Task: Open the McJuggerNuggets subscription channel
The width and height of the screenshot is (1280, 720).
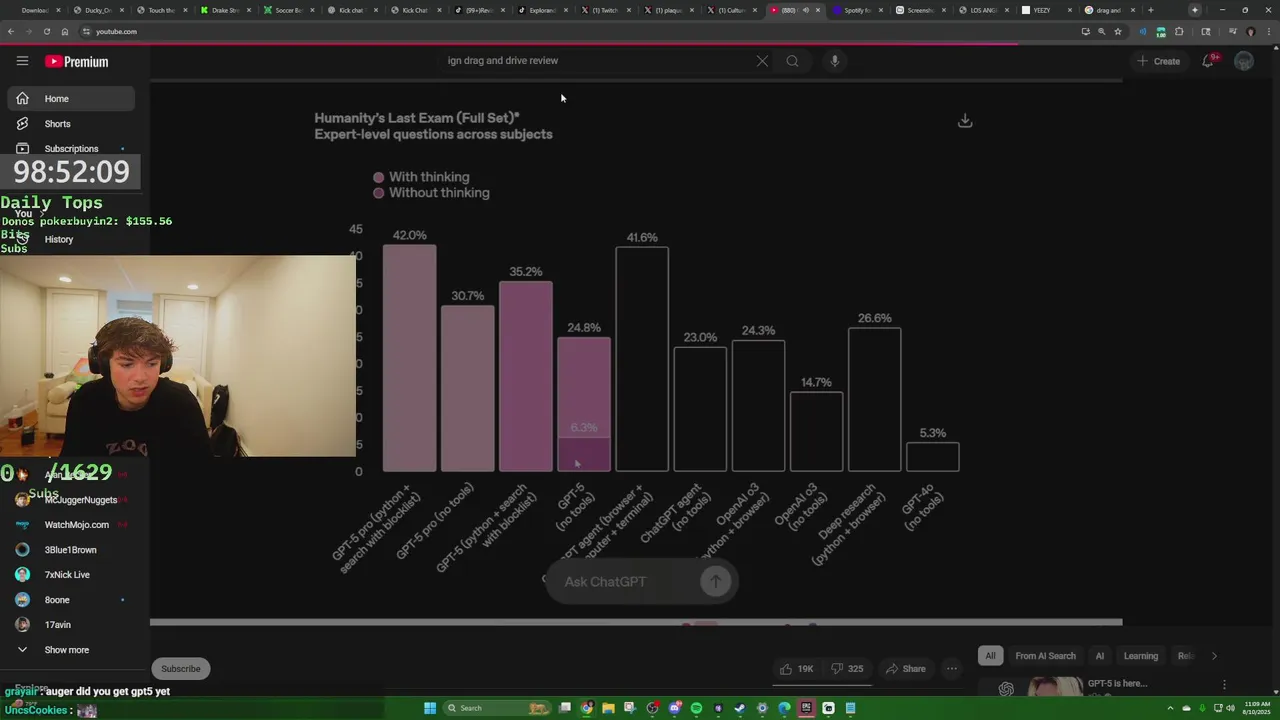Action: [71, 500]
